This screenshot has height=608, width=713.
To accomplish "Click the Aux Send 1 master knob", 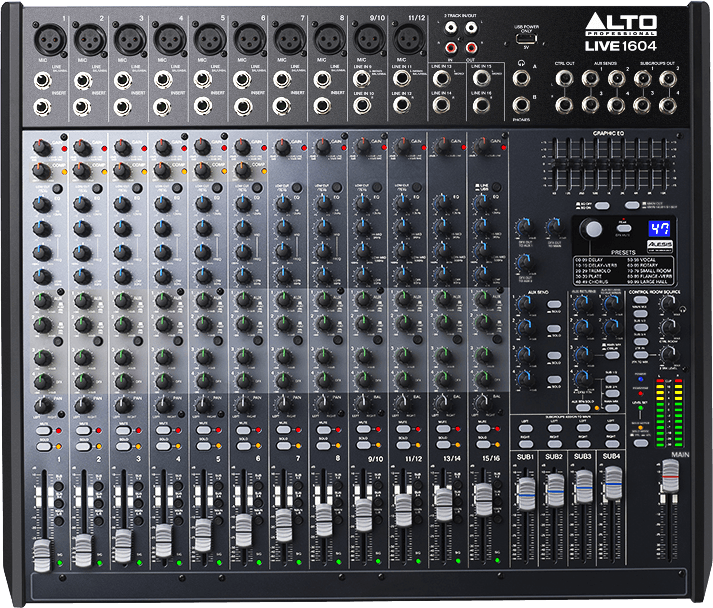I will (x=525, y=304).
